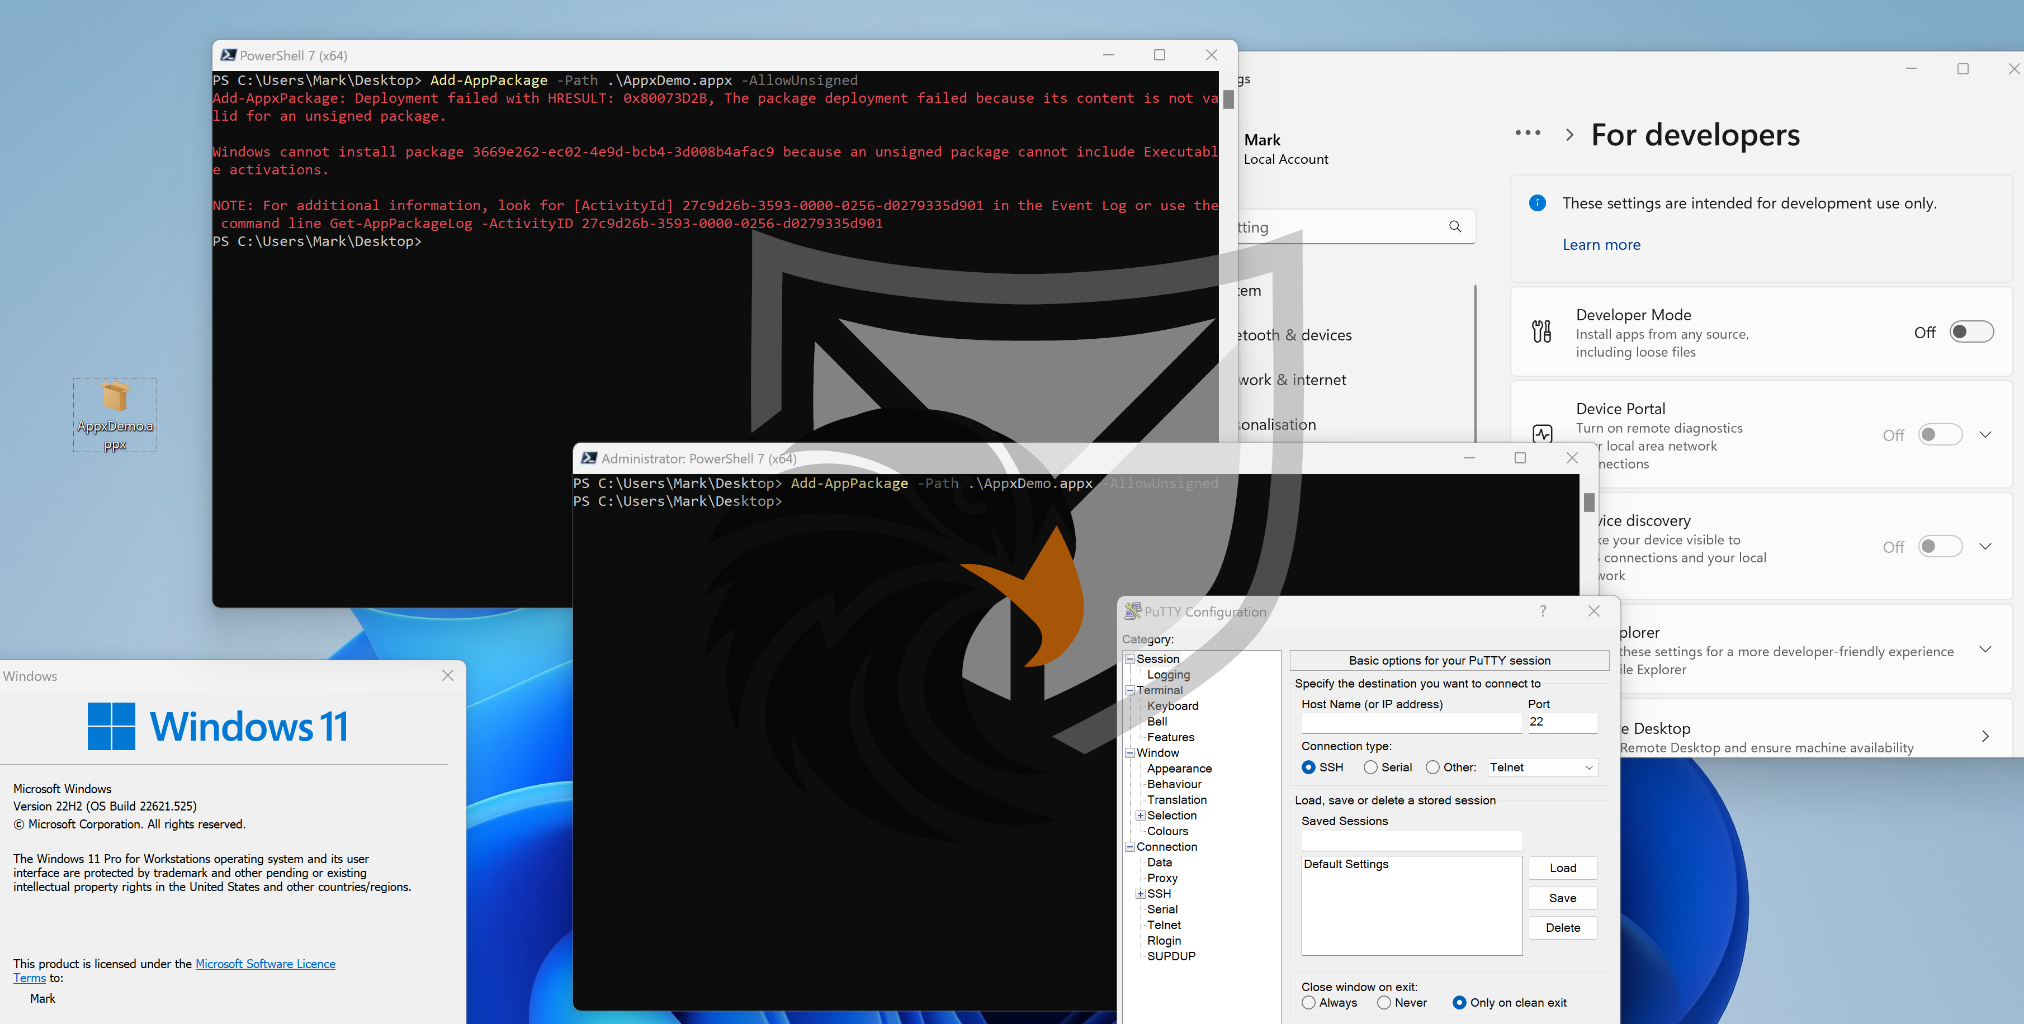Click the Administrator PowerShell scrollbar thumb
Screen dimensions: 2024x1024
1589,502
